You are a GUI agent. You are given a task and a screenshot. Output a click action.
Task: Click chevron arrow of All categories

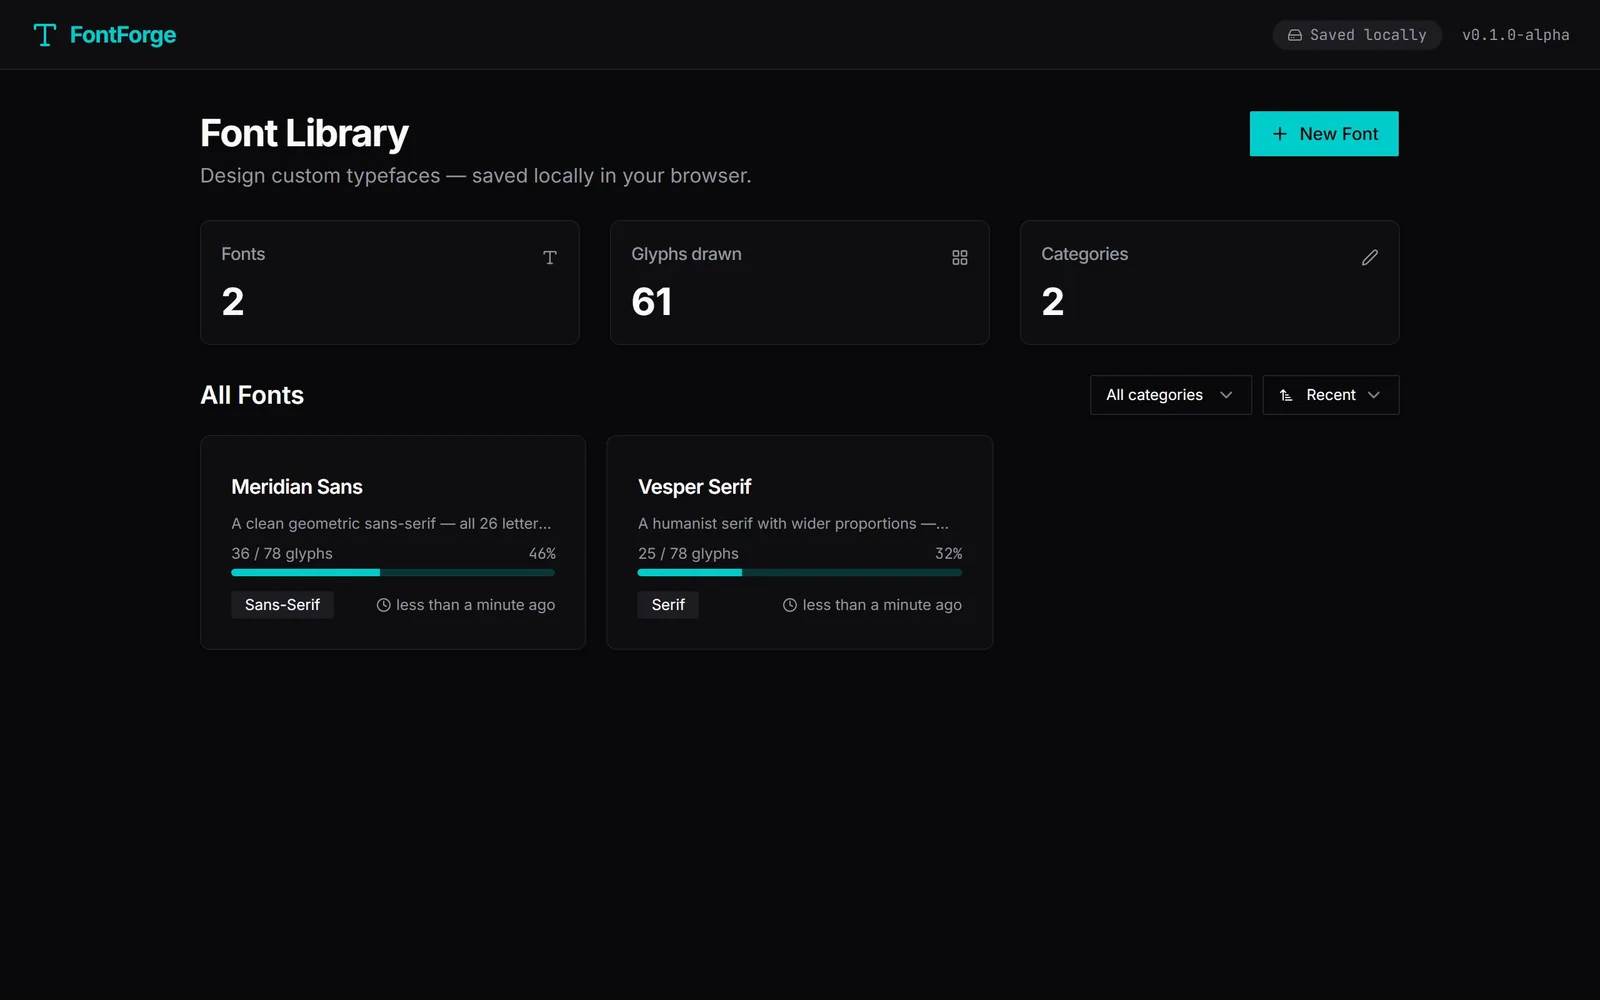[1226, 395]
